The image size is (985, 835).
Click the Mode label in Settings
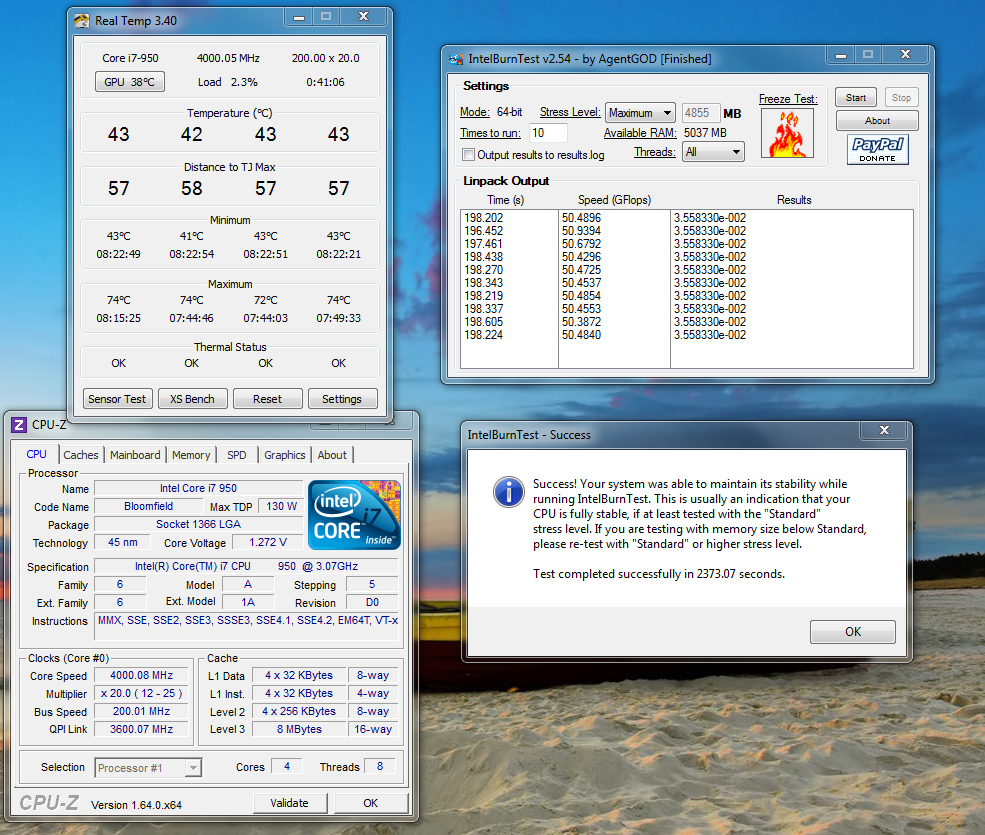point(474,112)
